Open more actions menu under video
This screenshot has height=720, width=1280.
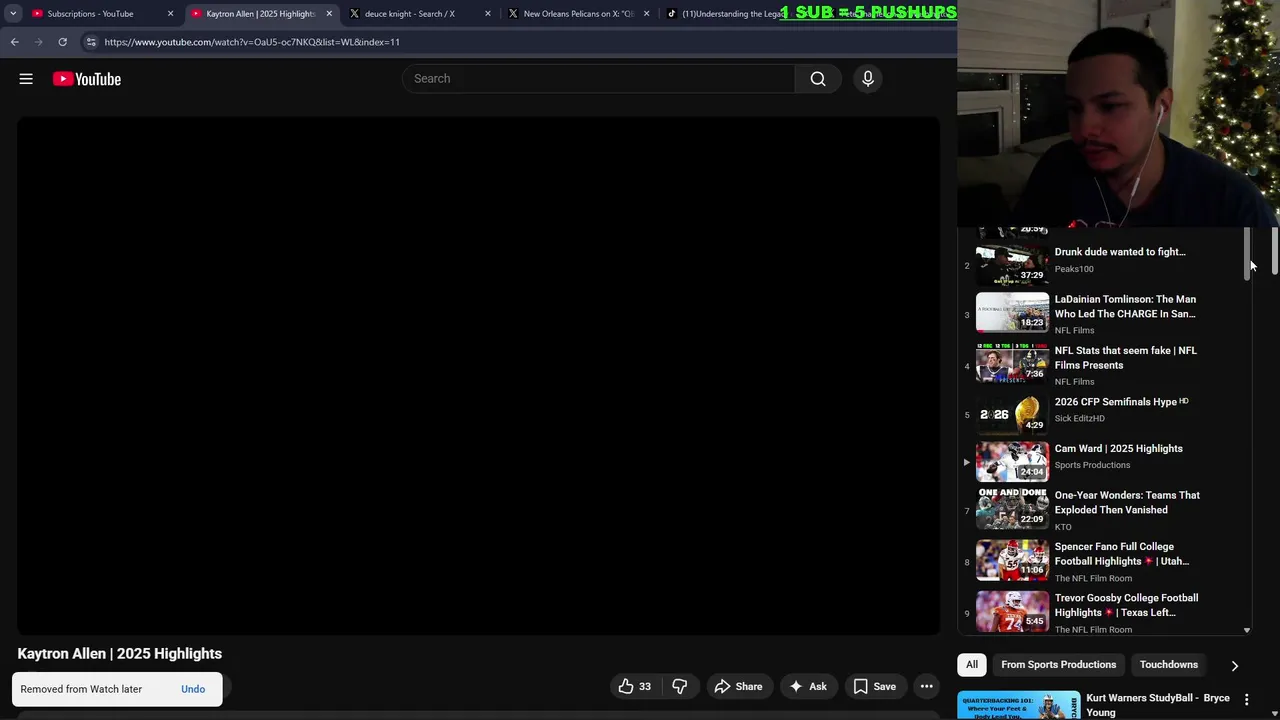pyautogui.click(x=927, y=687)
